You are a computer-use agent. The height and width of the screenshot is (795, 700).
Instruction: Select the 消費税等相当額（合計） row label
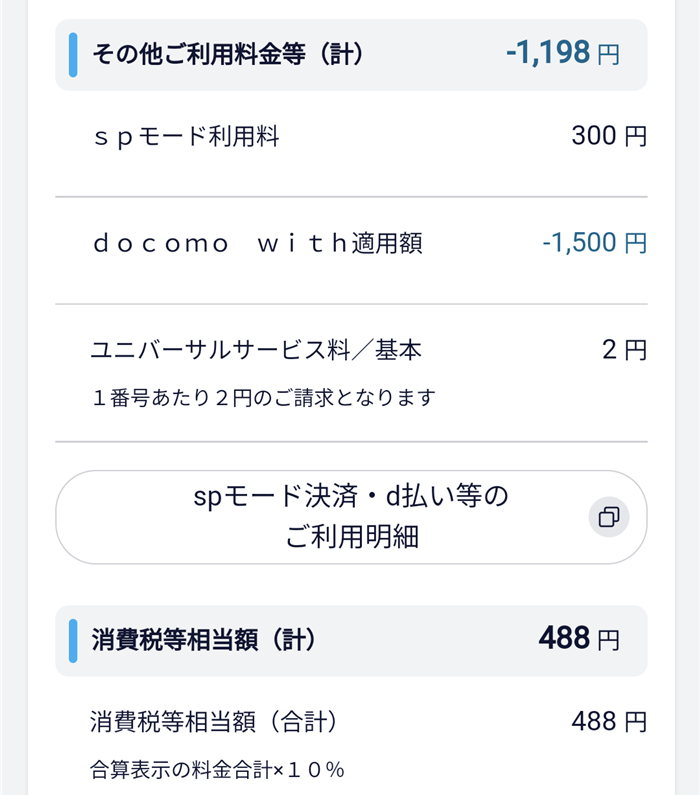click(x=214, y=721)
